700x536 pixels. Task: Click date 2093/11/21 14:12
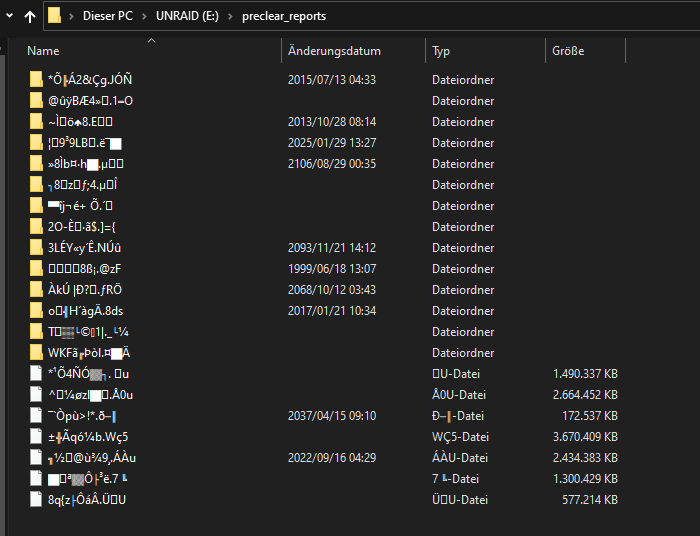332,248
